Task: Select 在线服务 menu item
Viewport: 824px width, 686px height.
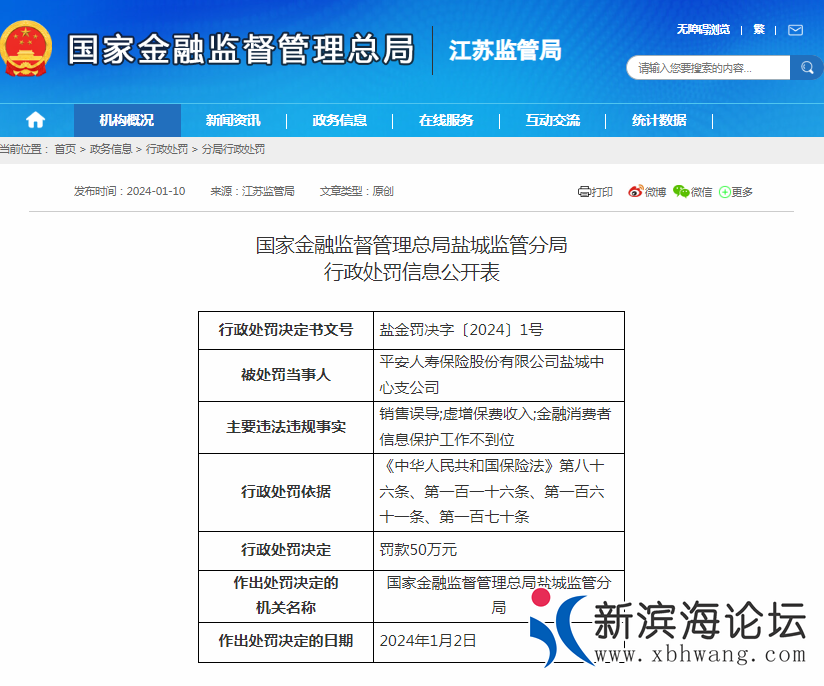Action: click(446, 120)
